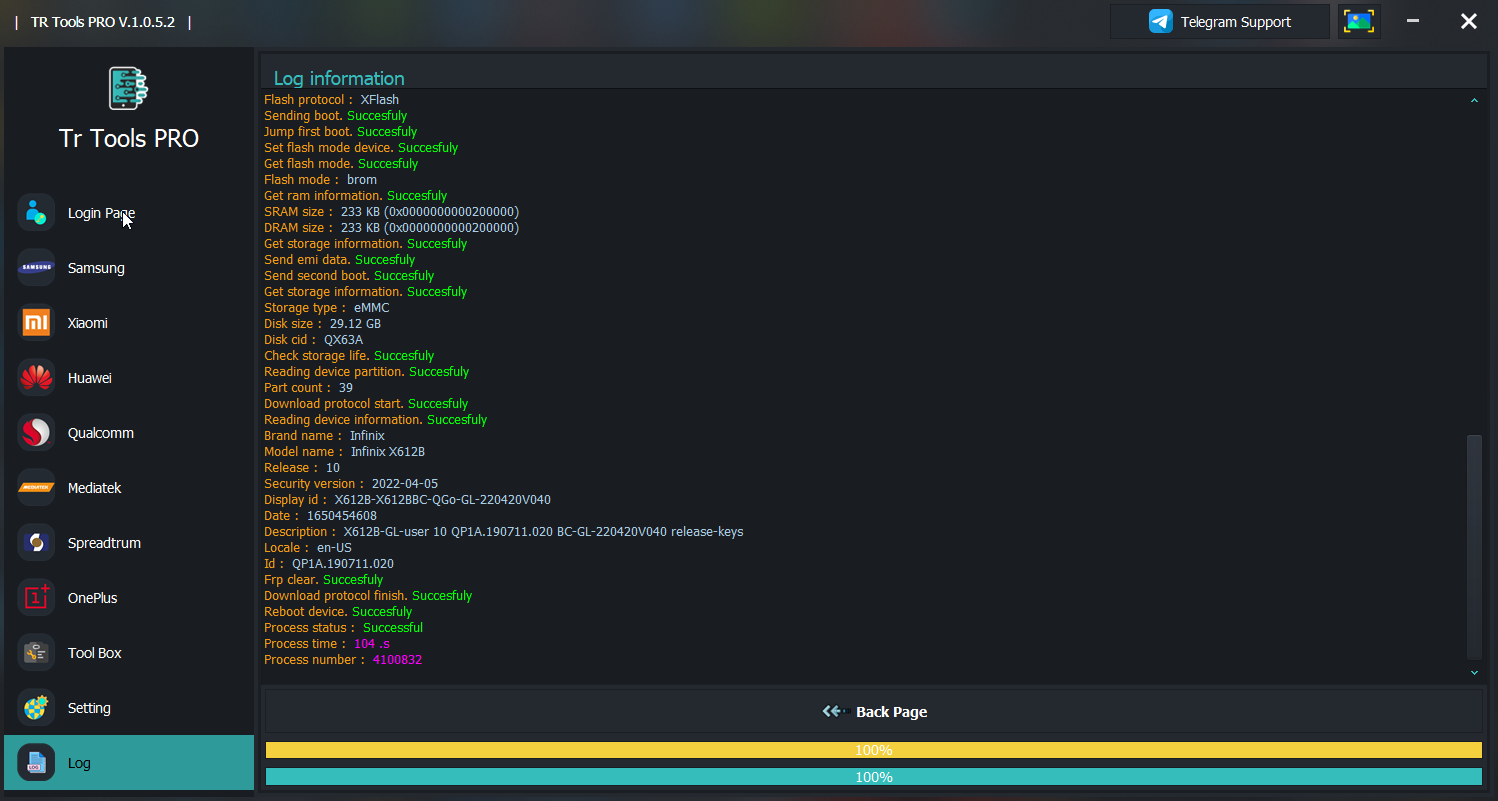Viewport: 1498px width, 801px height.
Task: Click the Telegram paper-plane icon
Action: pyautogui.click(x=1161, y=22)
